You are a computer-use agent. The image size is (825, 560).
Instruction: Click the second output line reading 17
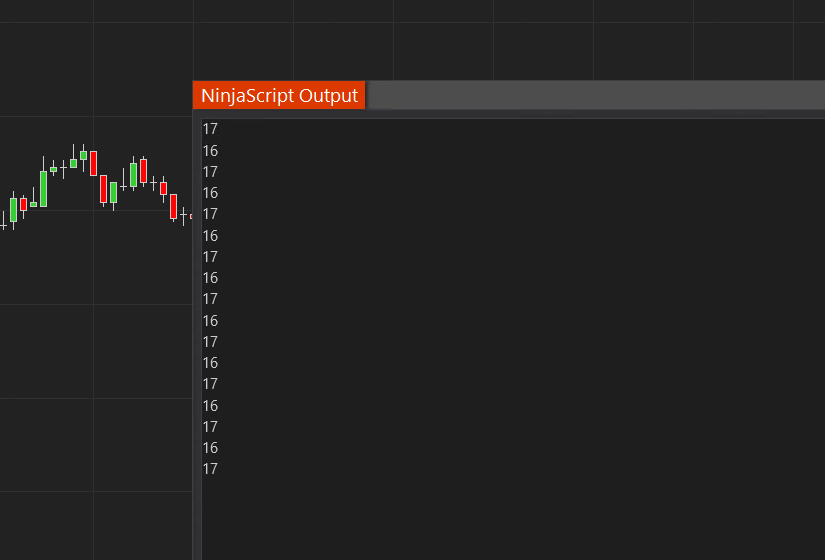pyautogui.click(x=210, y=172)
